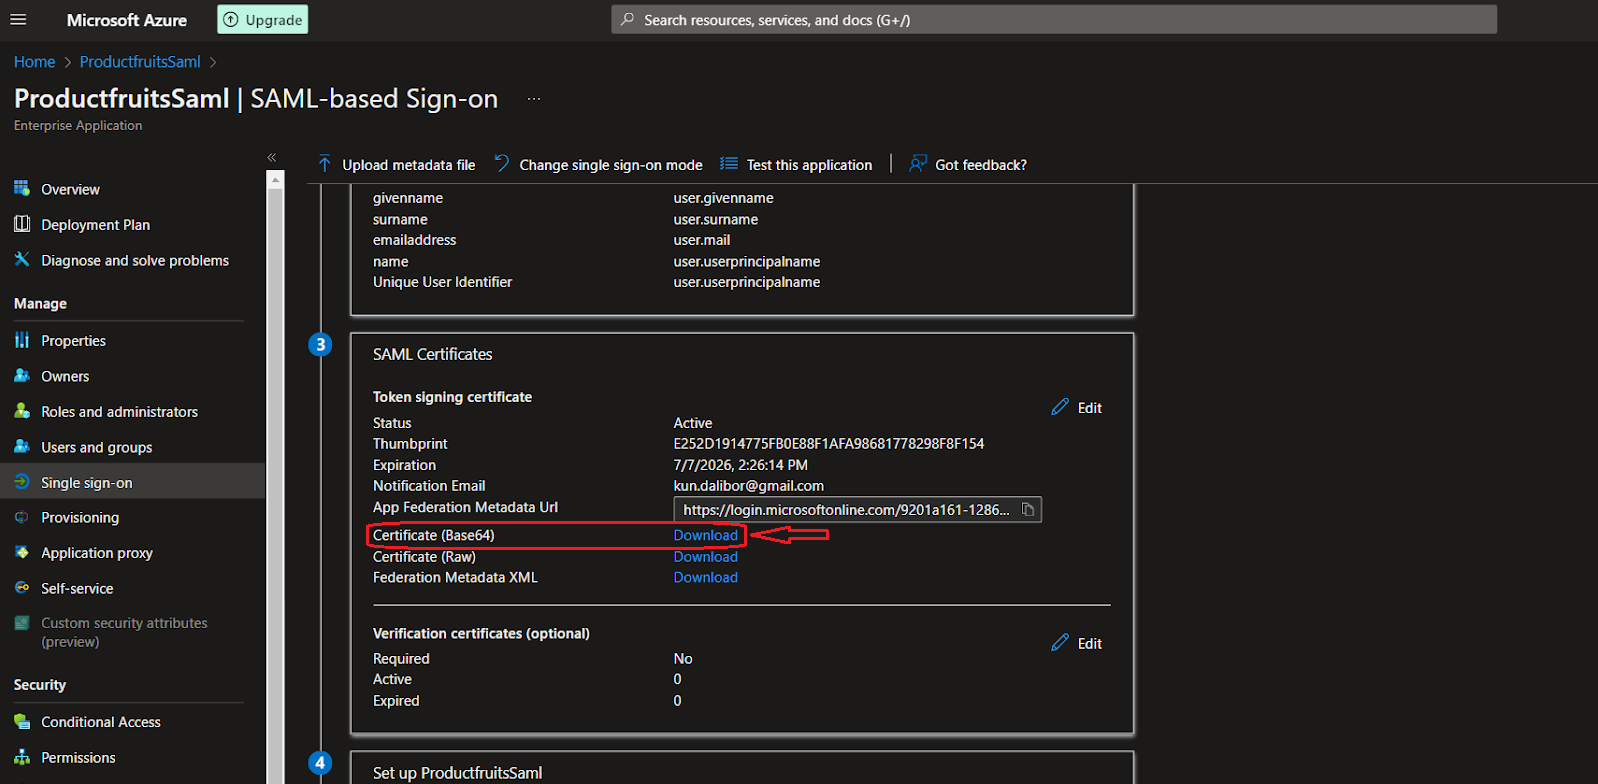Click the Upload metadata file arrow icon

coord(325,164)
